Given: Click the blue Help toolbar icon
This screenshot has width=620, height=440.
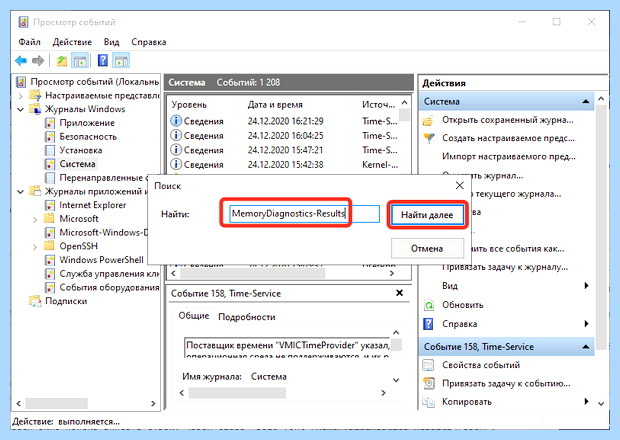Looking at the screenshot, I should [103, 60].
